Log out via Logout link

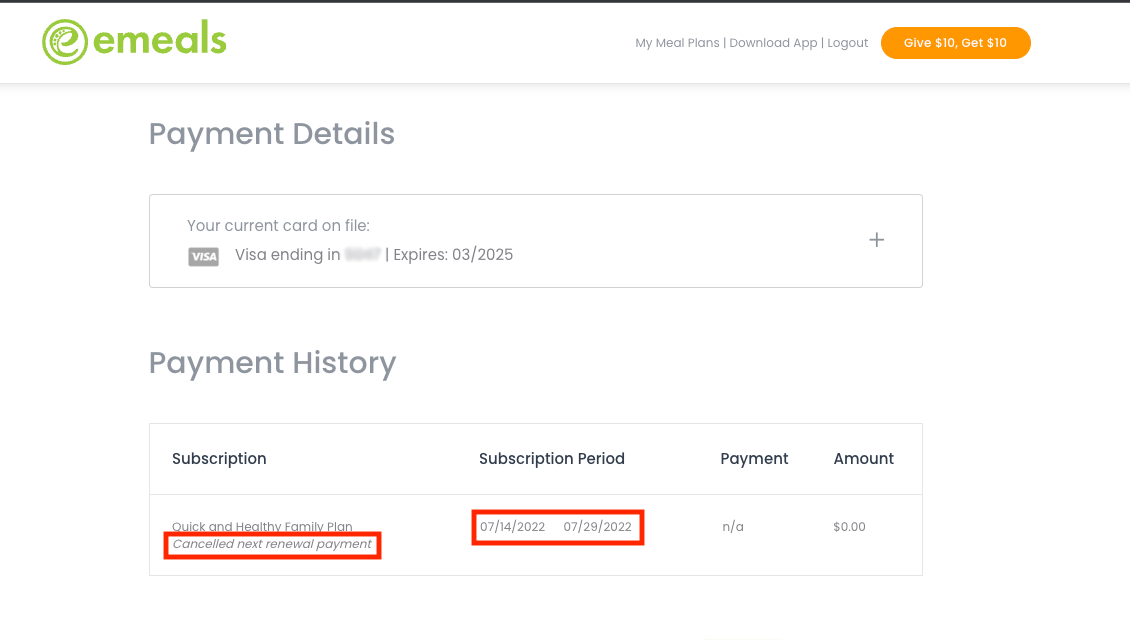point(848,43)
